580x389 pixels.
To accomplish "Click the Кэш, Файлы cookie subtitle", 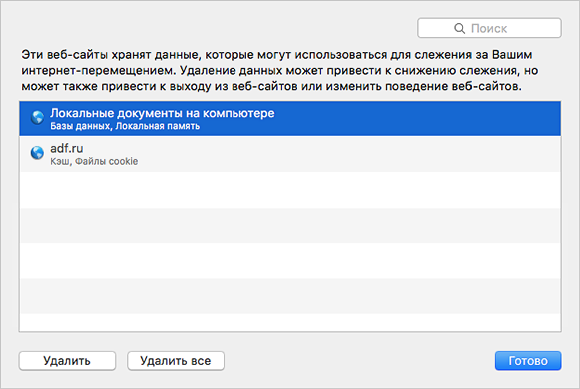I will tap(94, 162).
